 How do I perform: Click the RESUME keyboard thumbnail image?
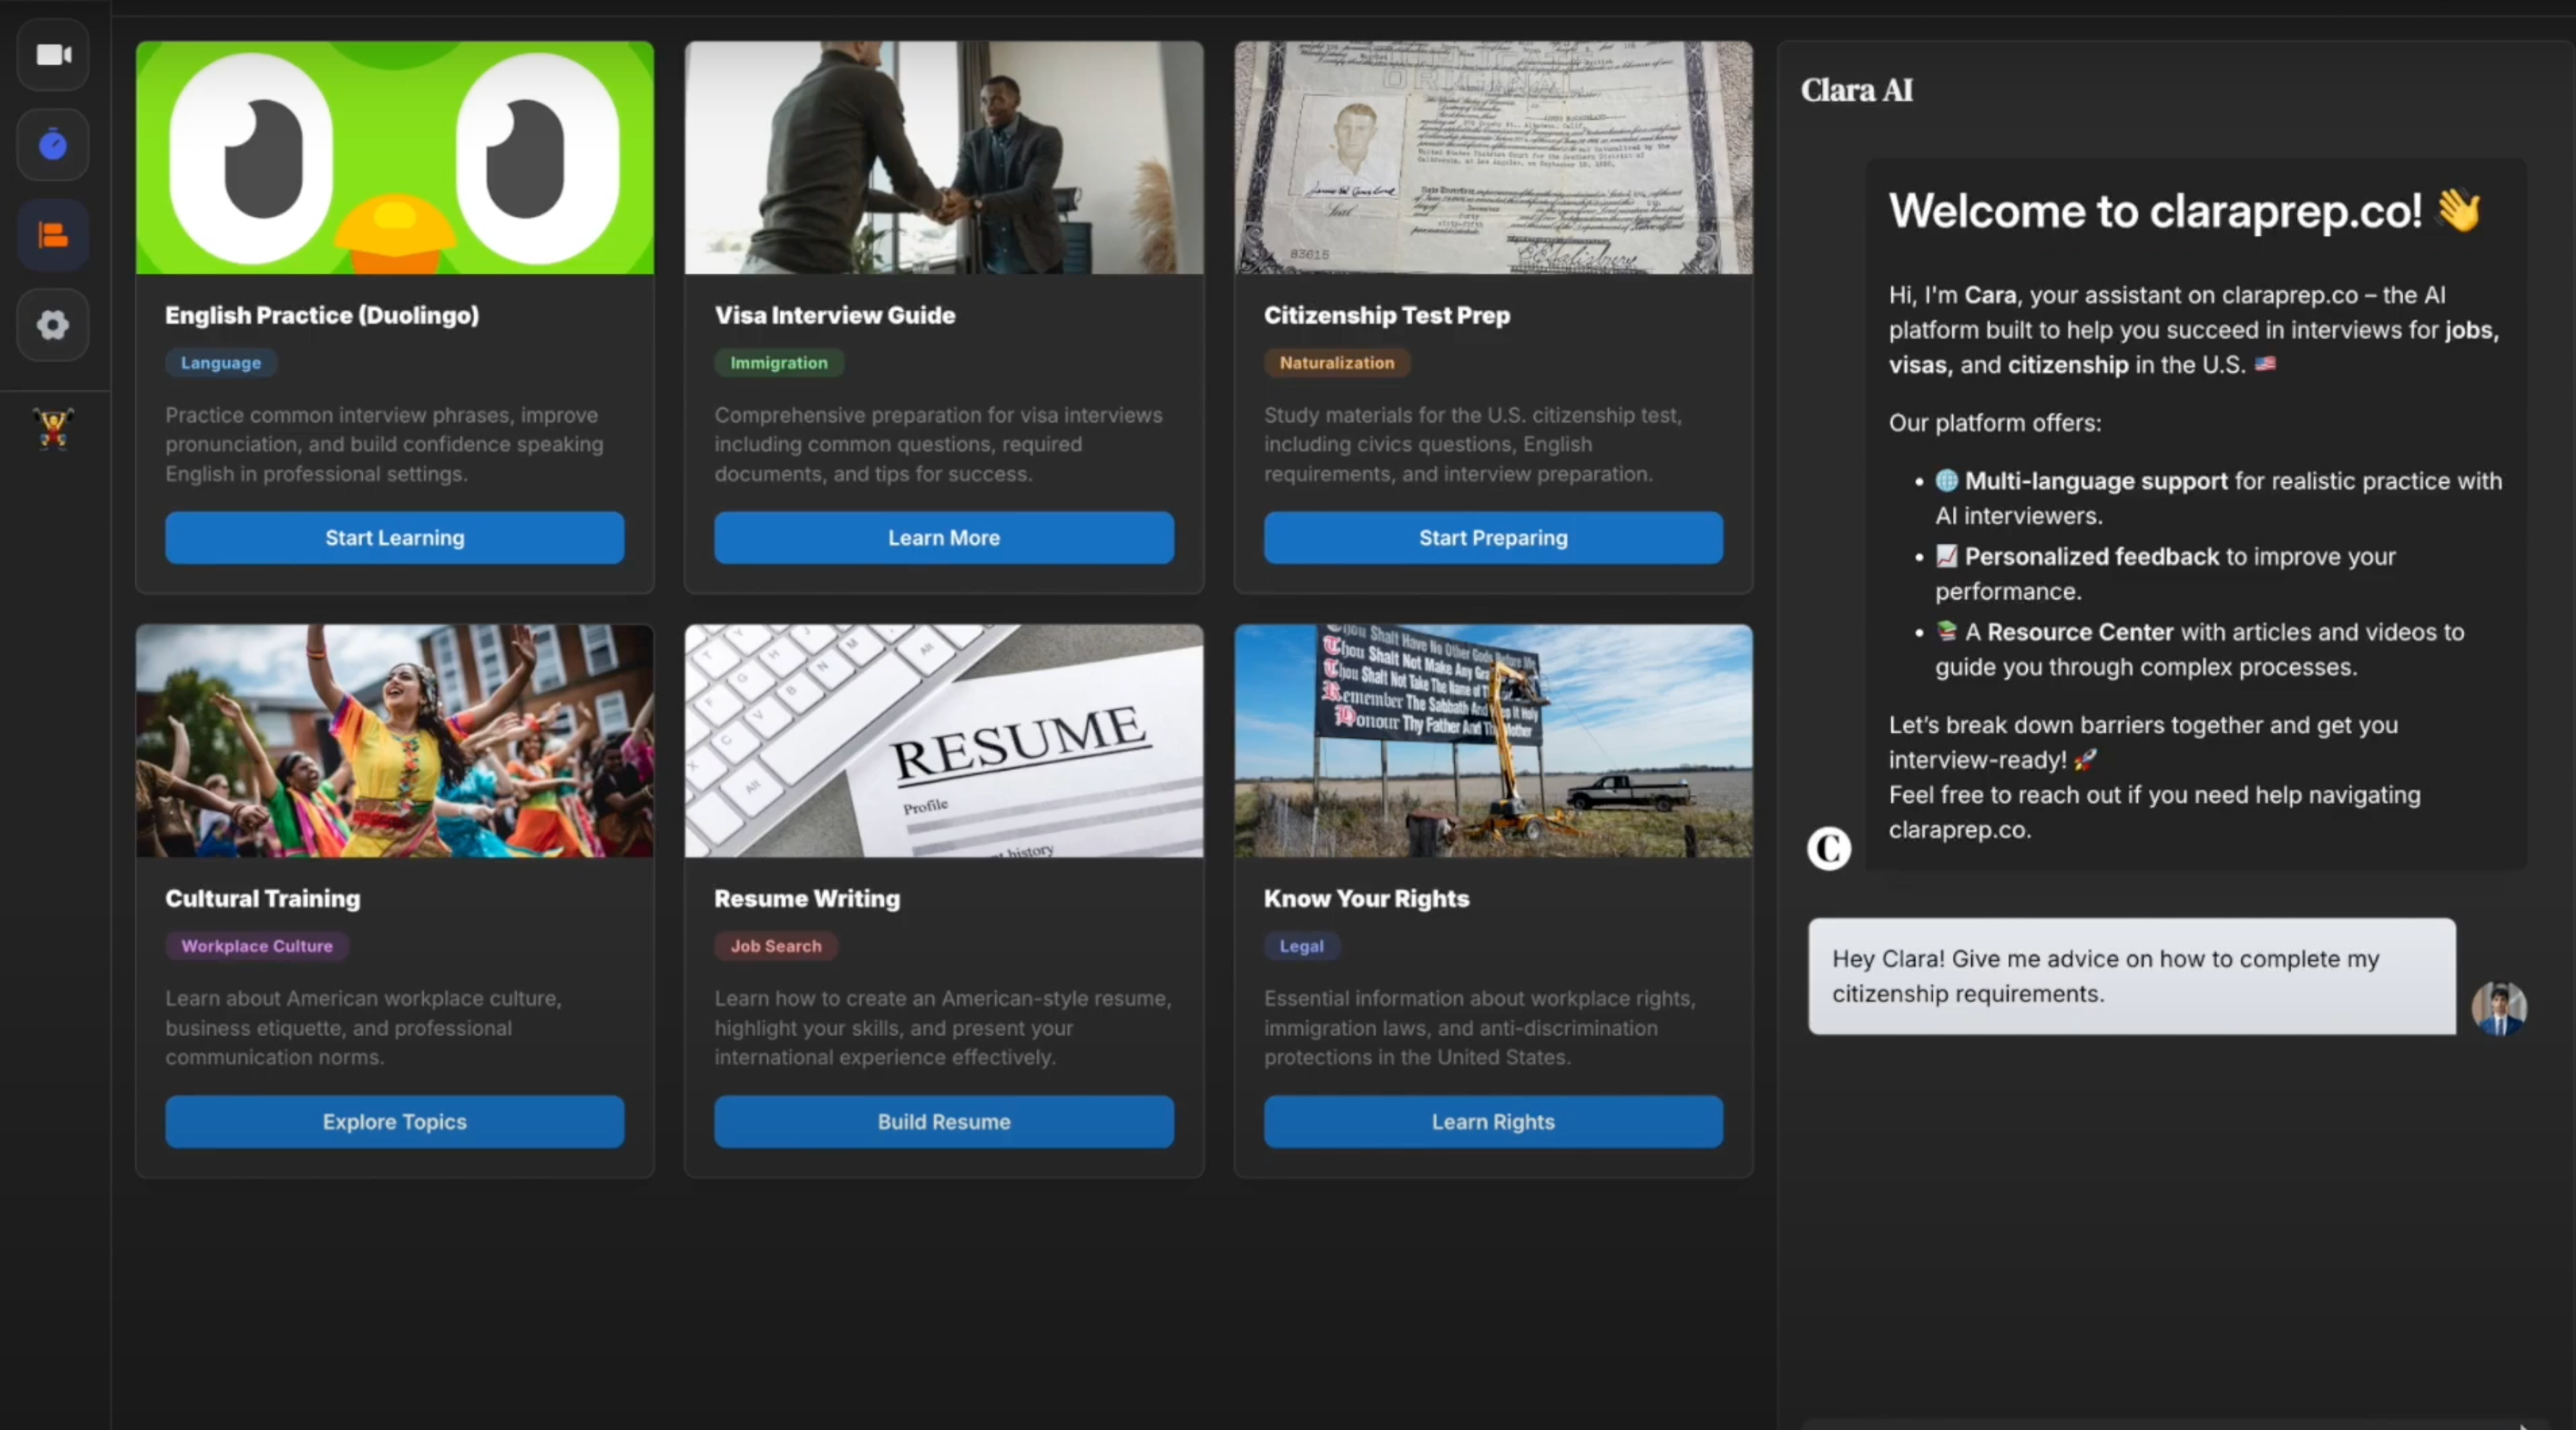tap(943, 741)
